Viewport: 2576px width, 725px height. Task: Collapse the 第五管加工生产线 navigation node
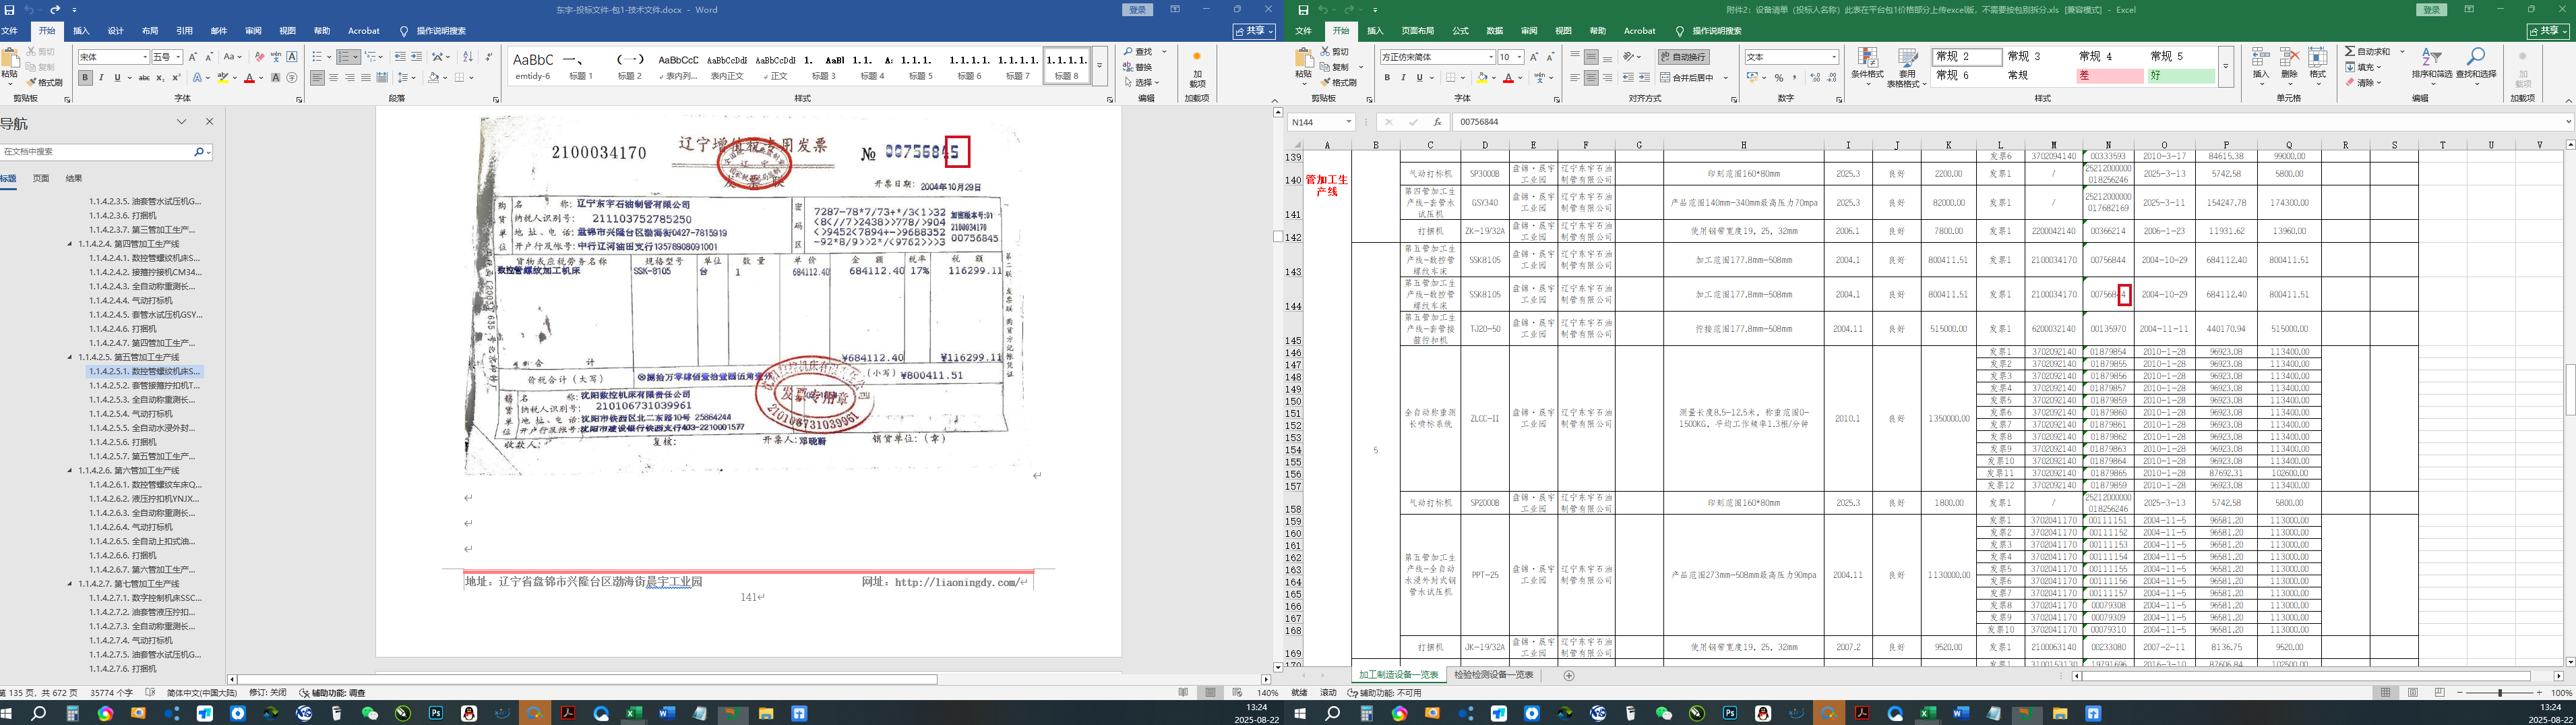[x=70, y=357]
